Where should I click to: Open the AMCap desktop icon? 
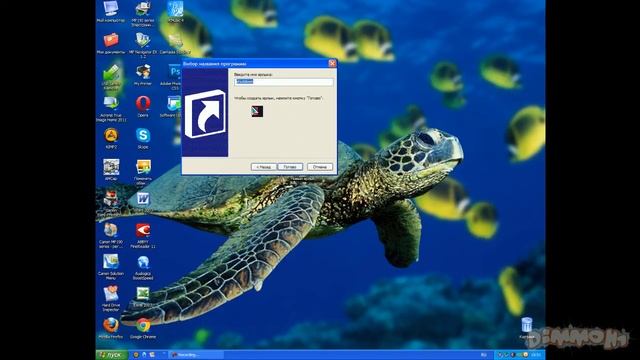(x=111, y=170)
